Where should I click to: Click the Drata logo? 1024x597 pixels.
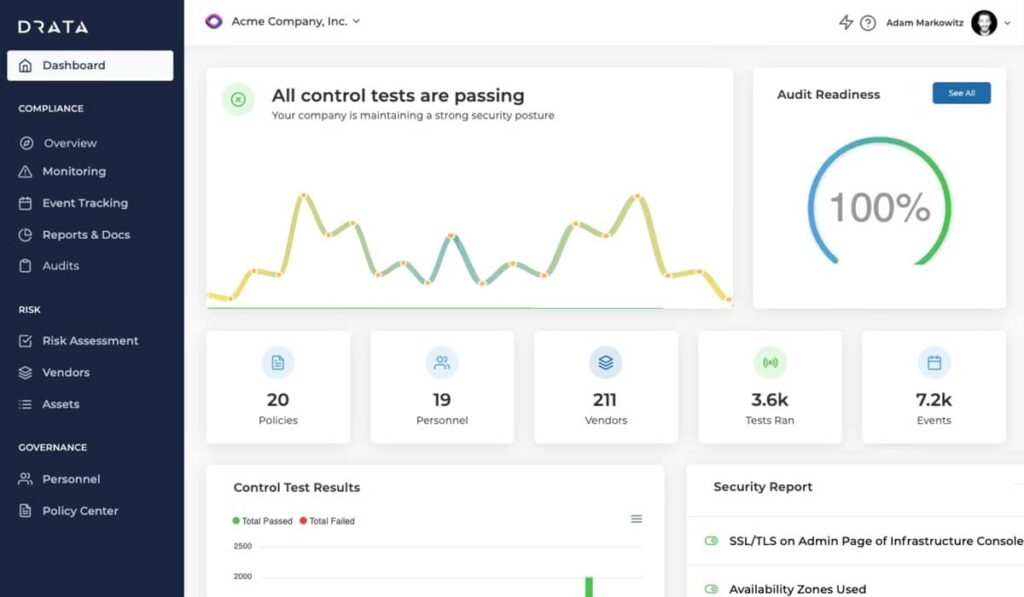[53, 27]
